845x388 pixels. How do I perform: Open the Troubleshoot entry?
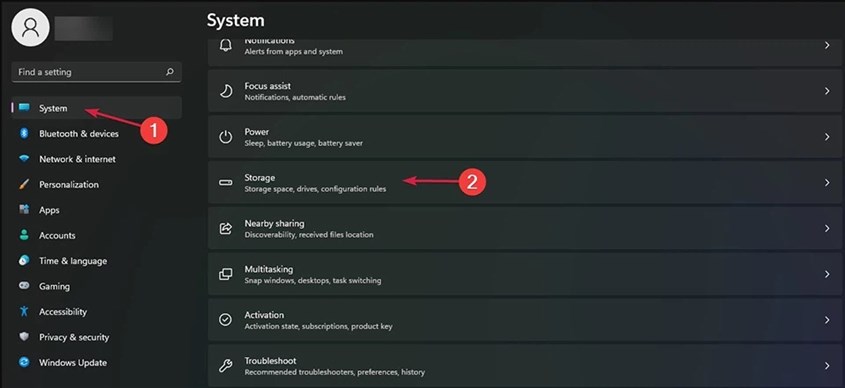(x=525, y=365)
